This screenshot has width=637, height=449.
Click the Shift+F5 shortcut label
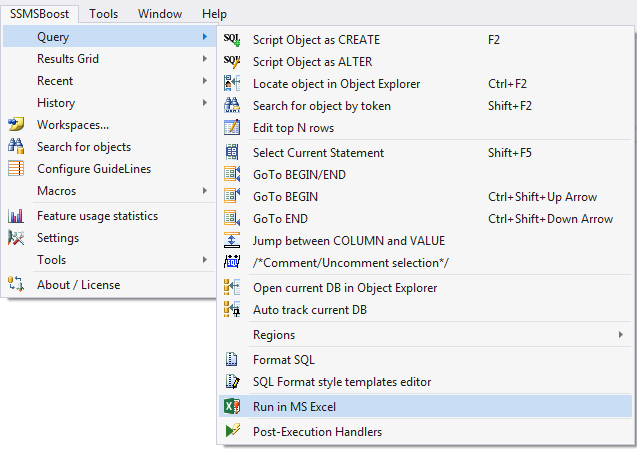[x=509, y=153]
